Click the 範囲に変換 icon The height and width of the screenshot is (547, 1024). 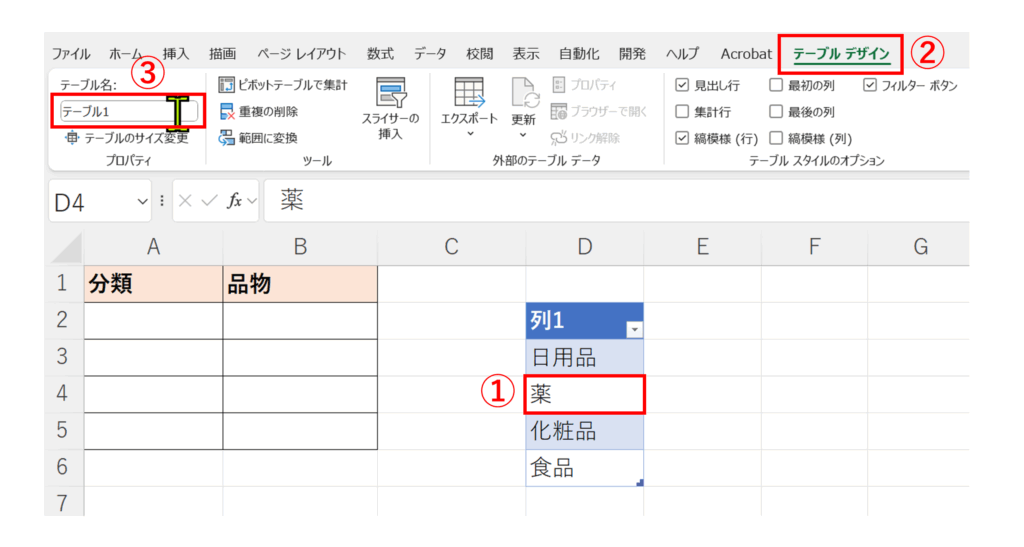[x=227, y=138]
